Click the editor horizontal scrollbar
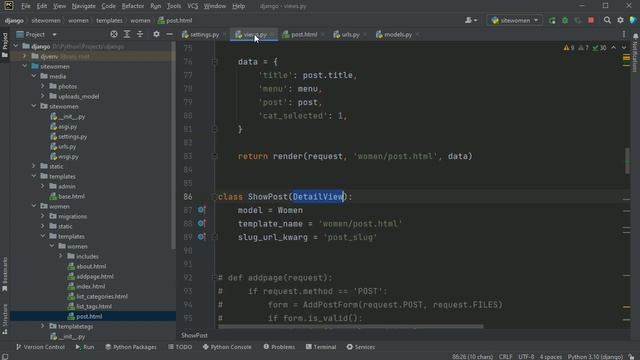Image resolution: width=640 pixels, height=360 pixels. click(351, 327)
